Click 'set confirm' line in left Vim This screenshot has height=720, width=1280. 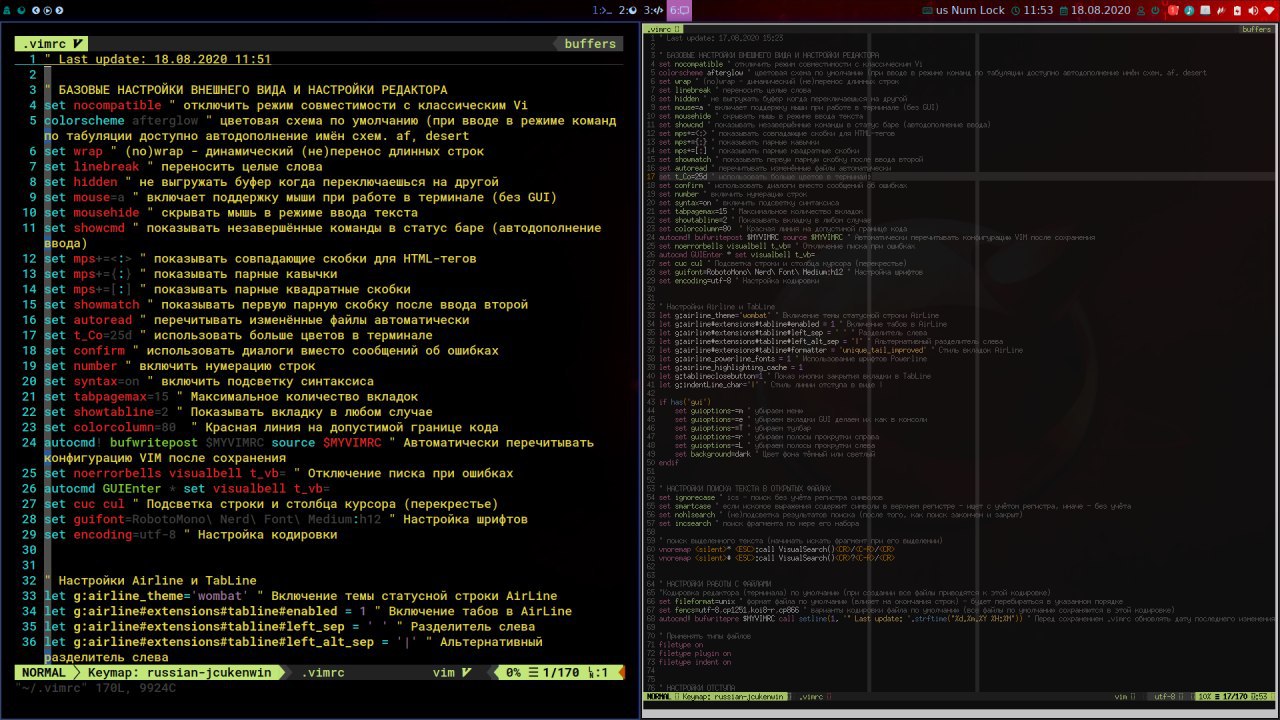click(271, 350)
